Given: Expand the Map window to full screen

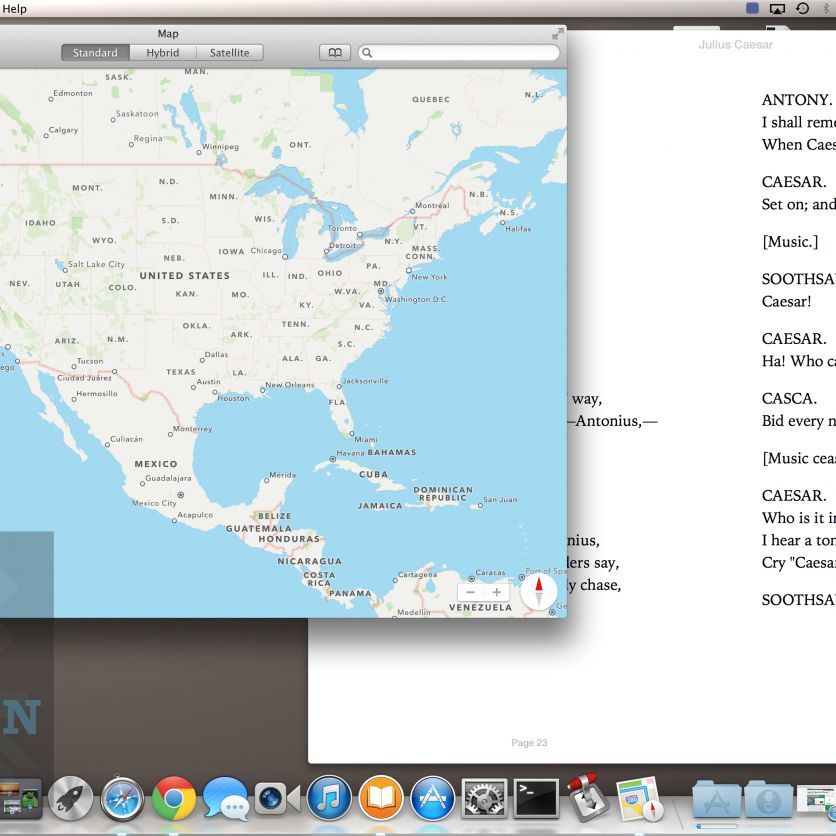Looking at the screenshot, I should pyautogui.click(x=556, y=34).
